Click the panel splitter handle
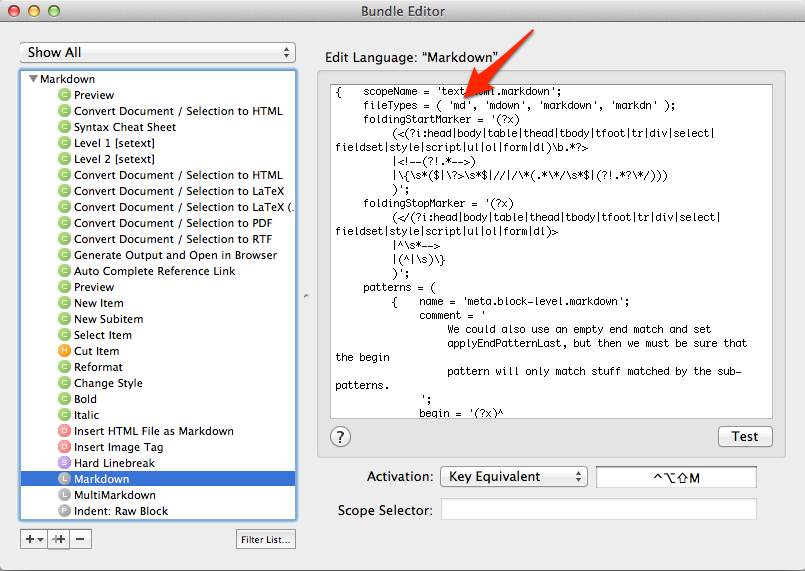This screenshot has height=571, width=805. [x=306, y=296]
